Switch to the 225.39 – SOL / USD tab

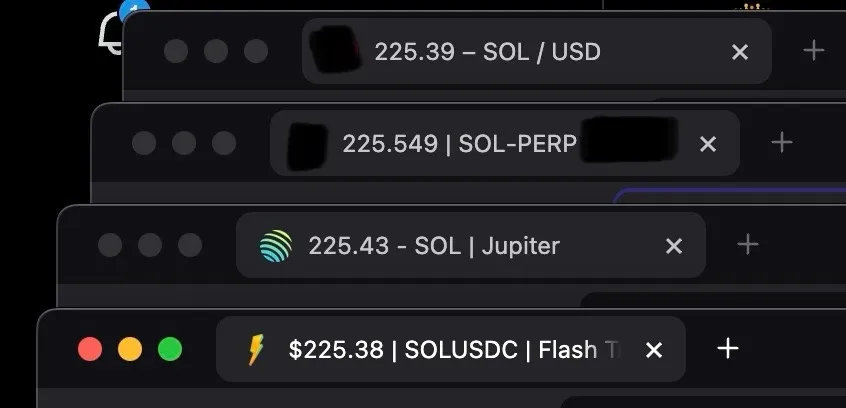[487, 51]
